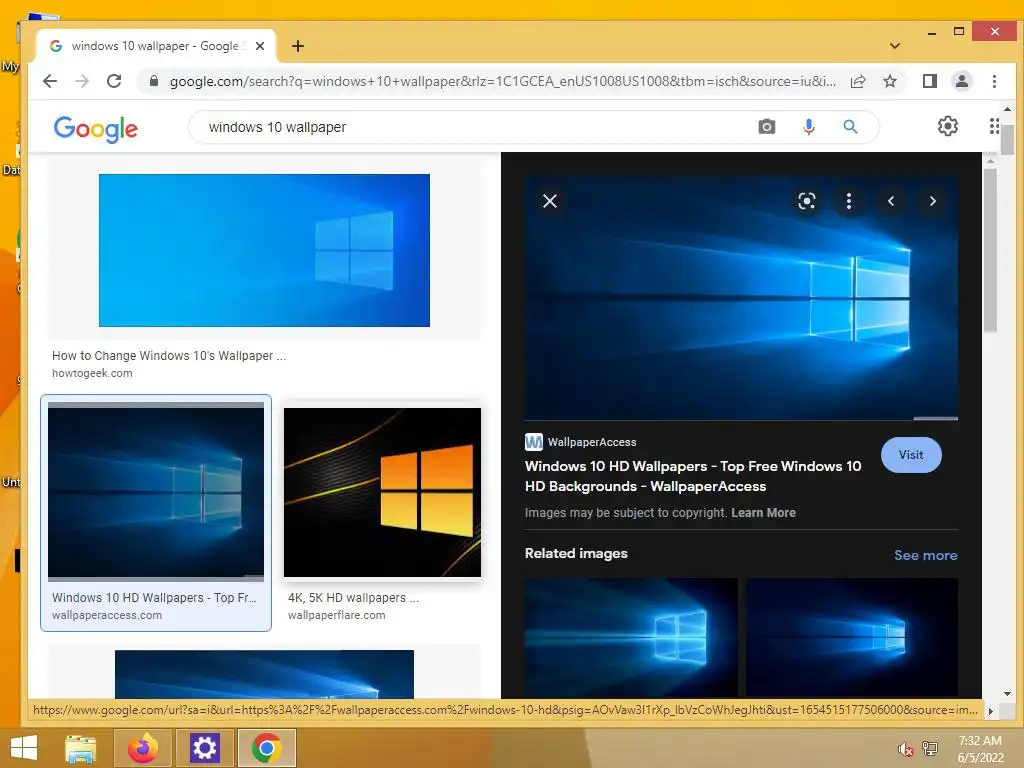Open the tab search dropdown arrow
The image size is (1024, 768).
click(x=895, y=46)
